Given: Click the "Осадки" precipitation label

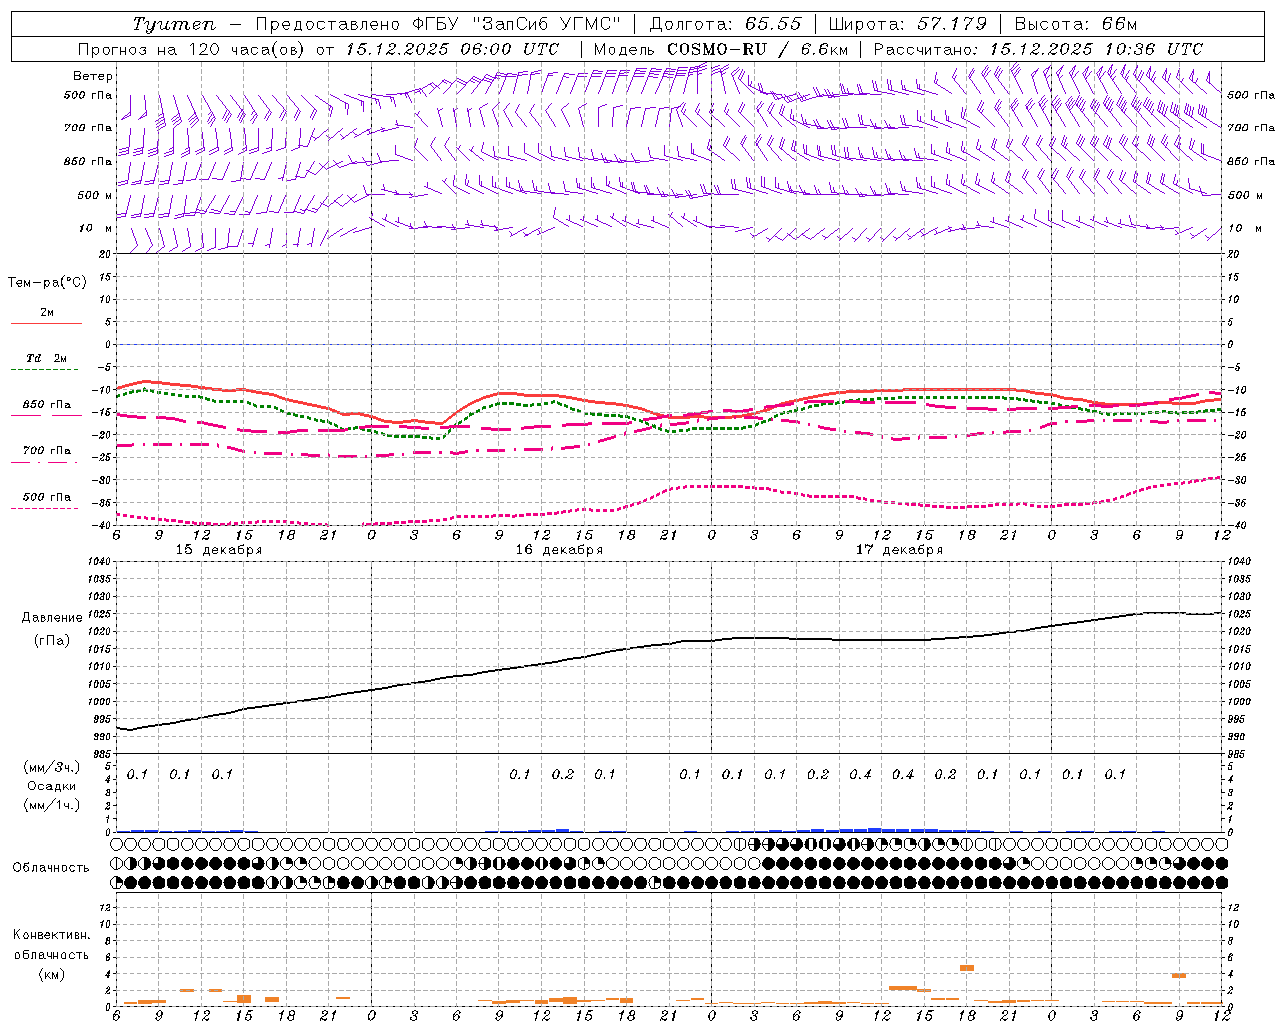Looking at the screenshot, I should point(52,786).
